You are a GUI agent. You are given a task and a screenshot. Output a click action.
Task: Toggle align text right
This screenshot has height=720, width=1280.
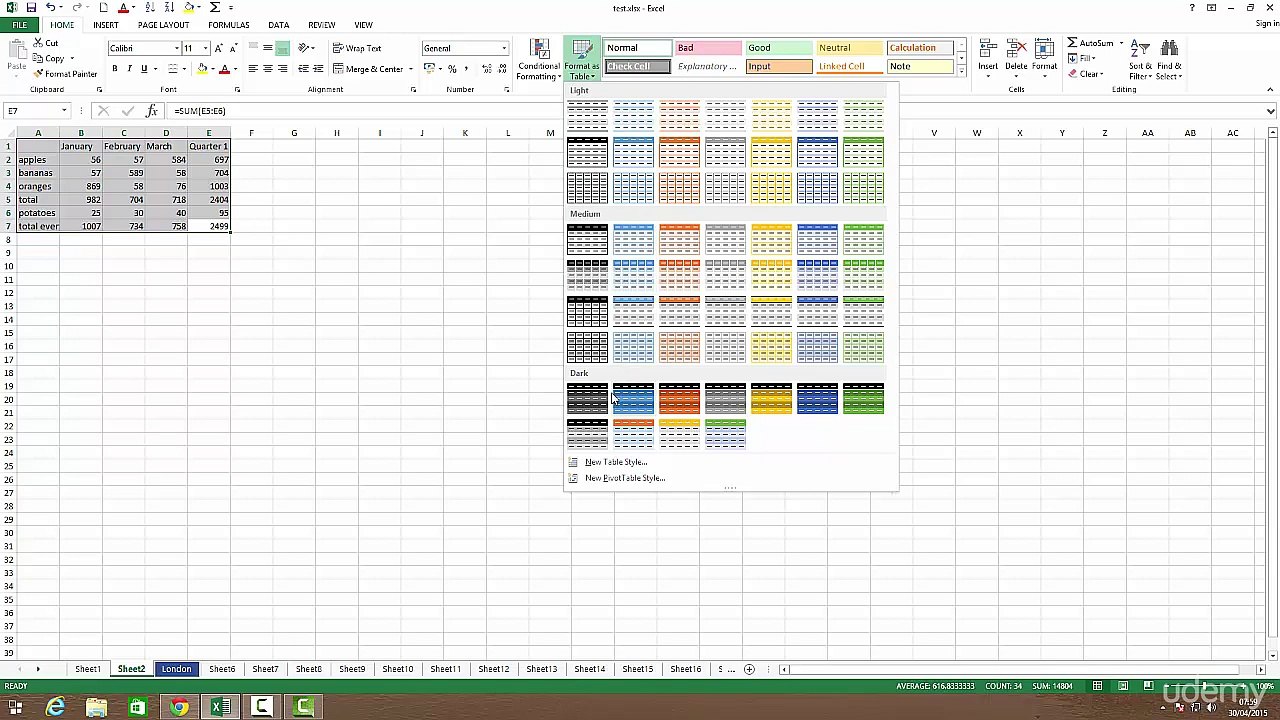tap(282, 69)
